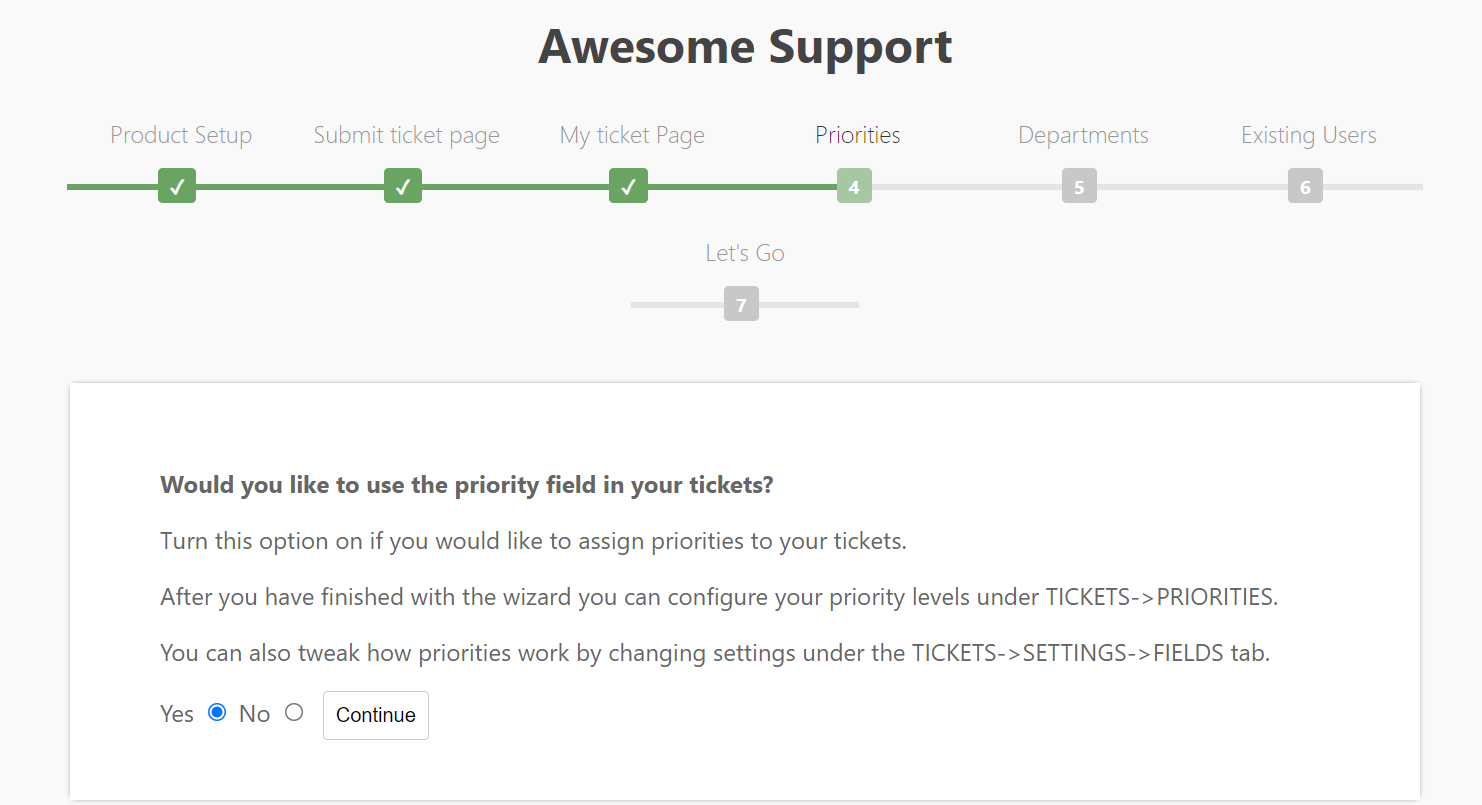
Task: Click the Submit ticket page checkmark icon
Action: pyautogui.click(x=403, y=186)
